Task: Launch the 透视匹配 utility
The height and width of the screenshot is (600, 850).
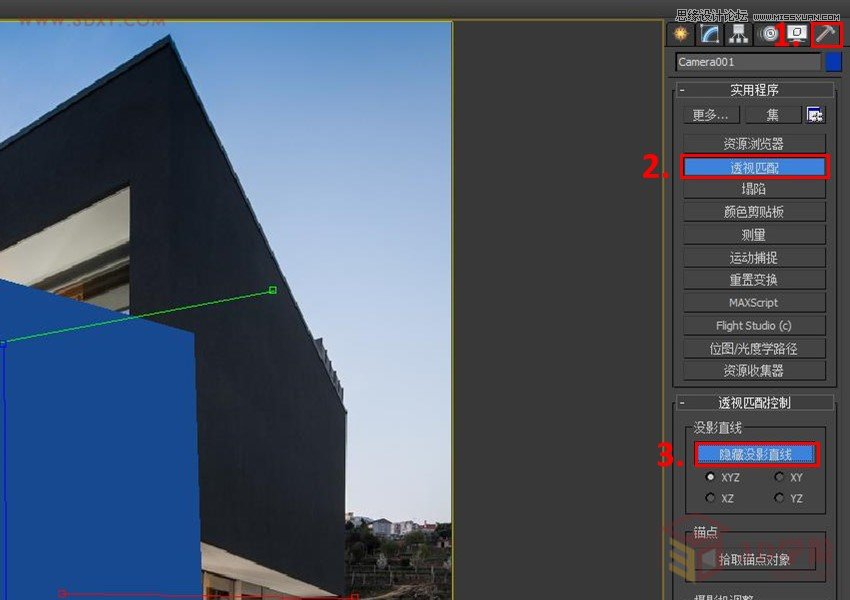Action: (755, 165)
